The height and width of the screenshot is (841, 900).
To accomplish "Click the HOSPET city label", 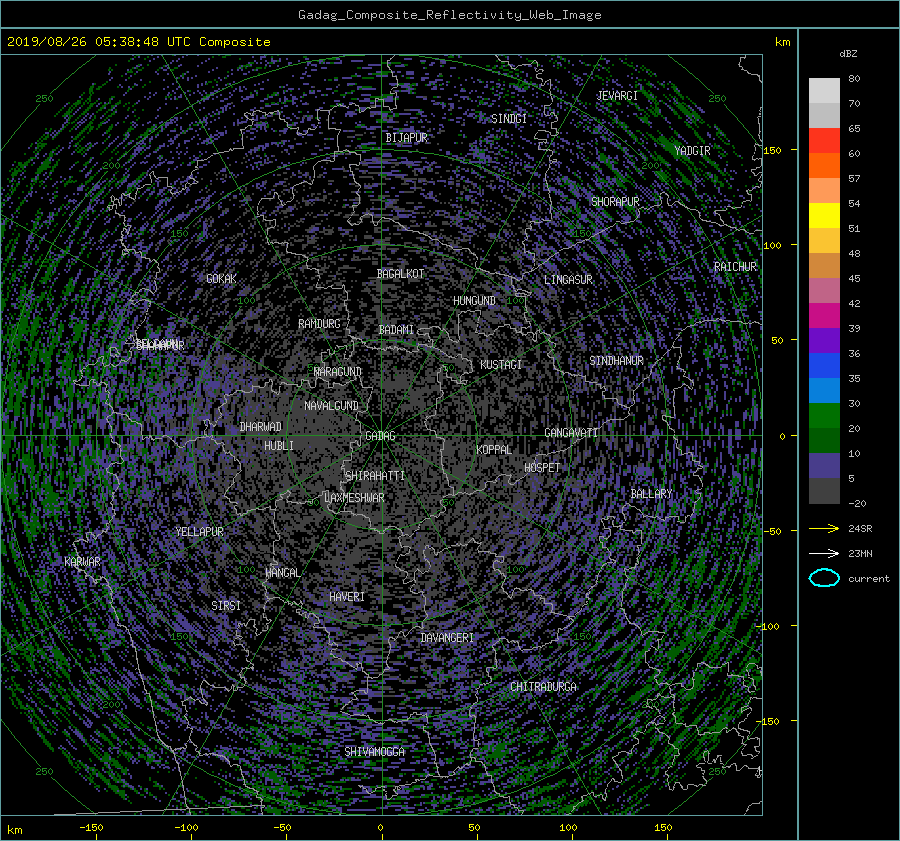I will click(x=542, y=468).
